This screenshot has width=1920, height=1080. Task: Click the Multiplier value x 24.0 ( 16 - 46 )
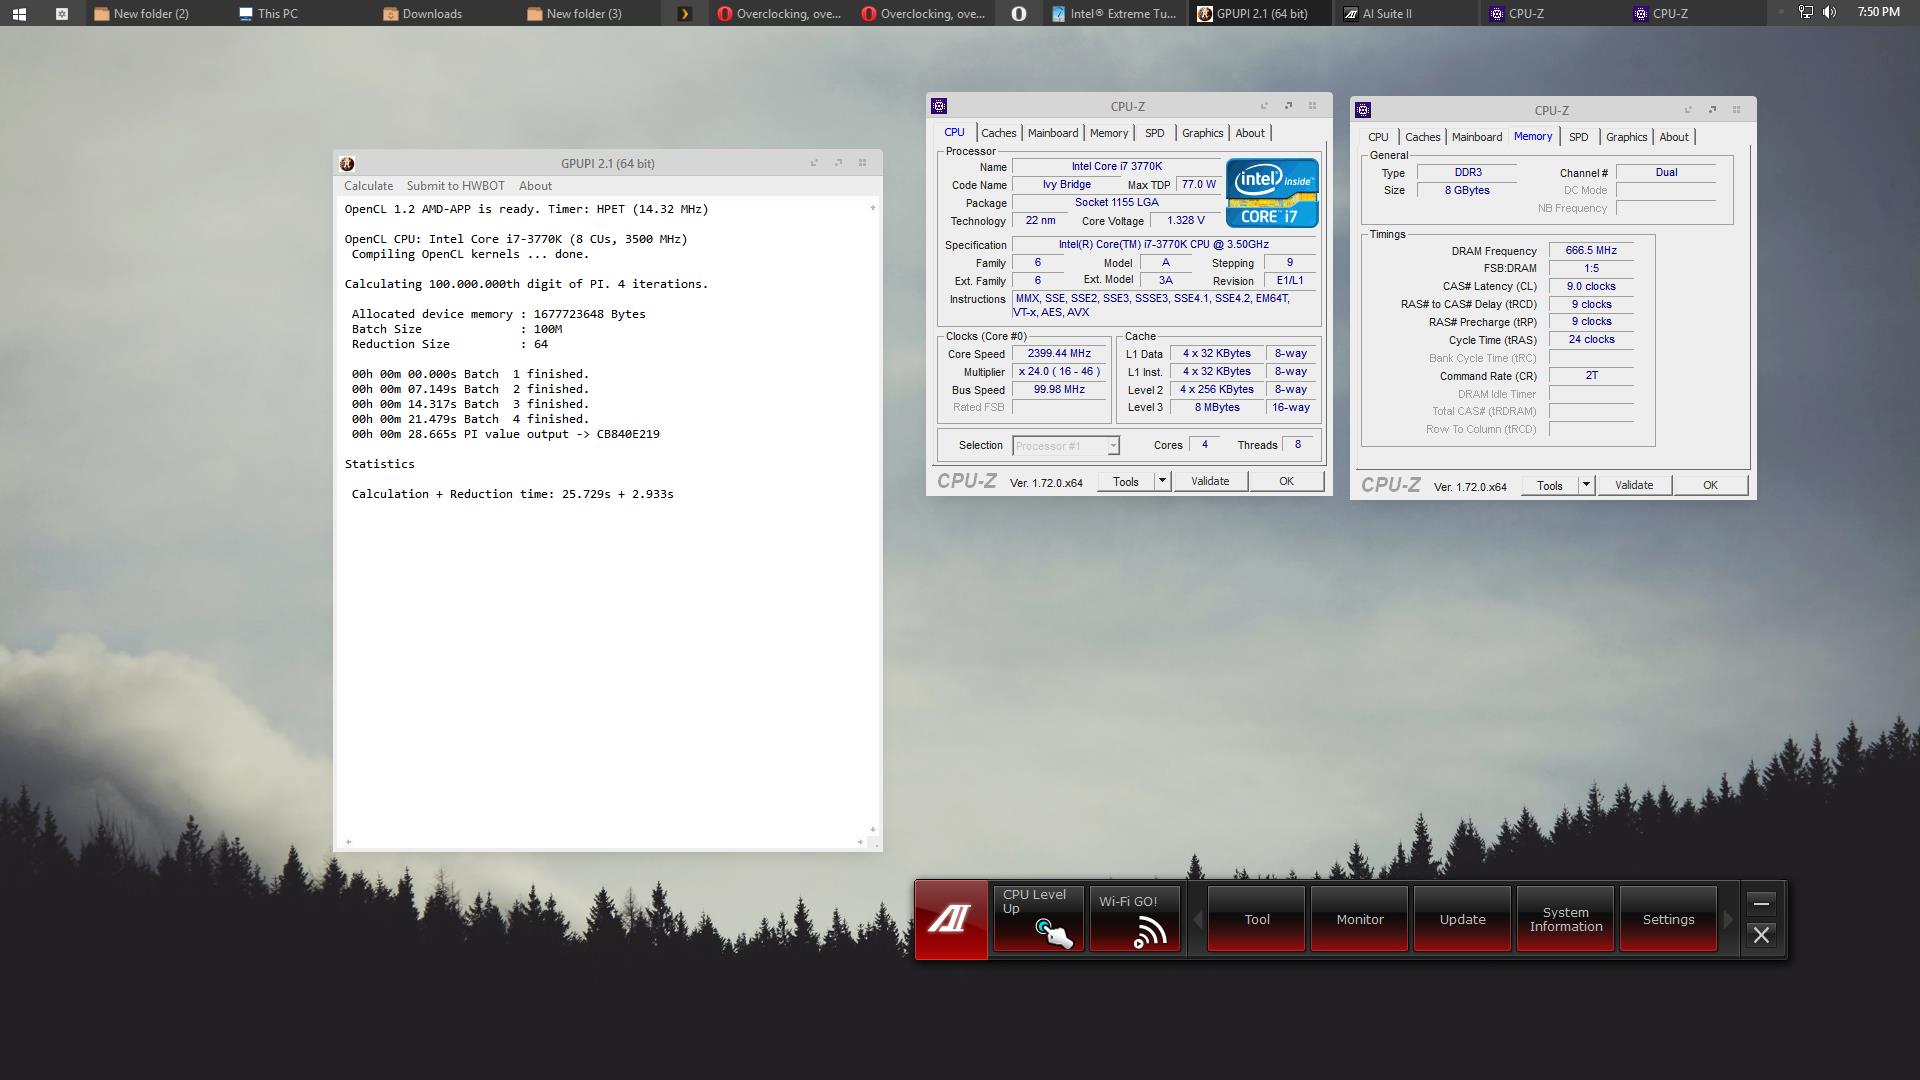coord(1059,371)
